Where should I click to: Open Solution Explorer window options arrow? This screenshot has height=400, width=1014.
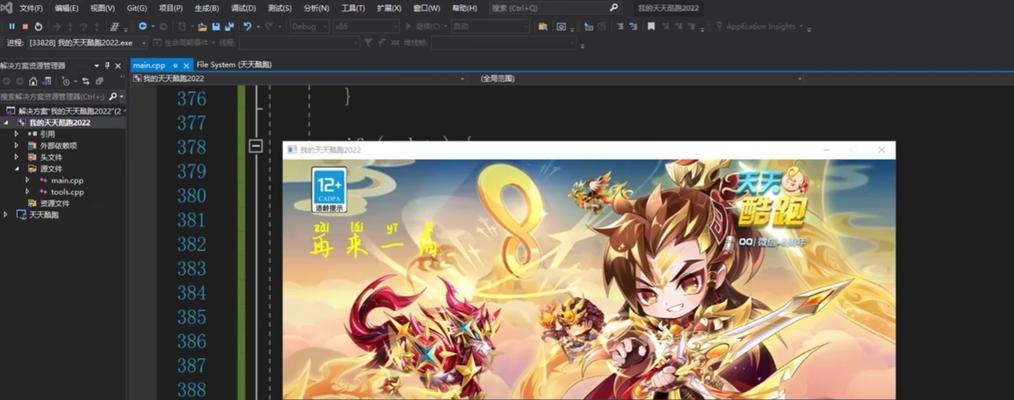tap(96, 65)
